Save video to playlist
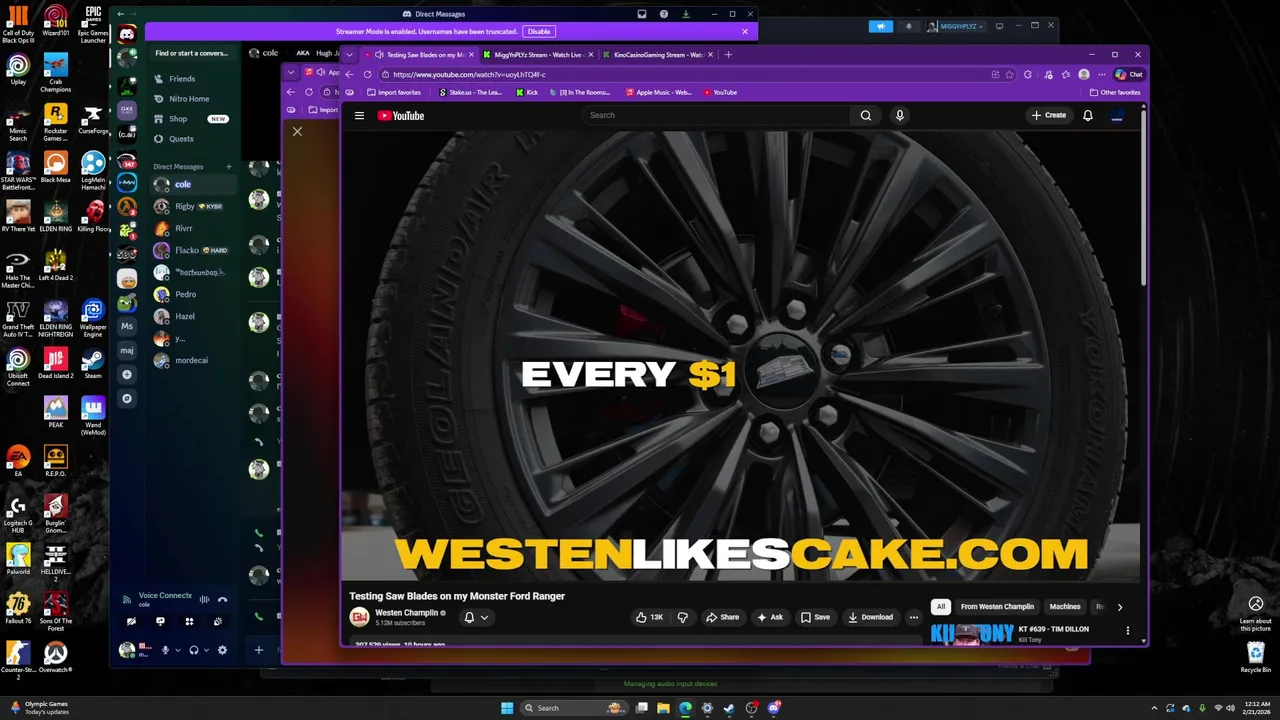The image size is (1280, 720). (815, 617)
